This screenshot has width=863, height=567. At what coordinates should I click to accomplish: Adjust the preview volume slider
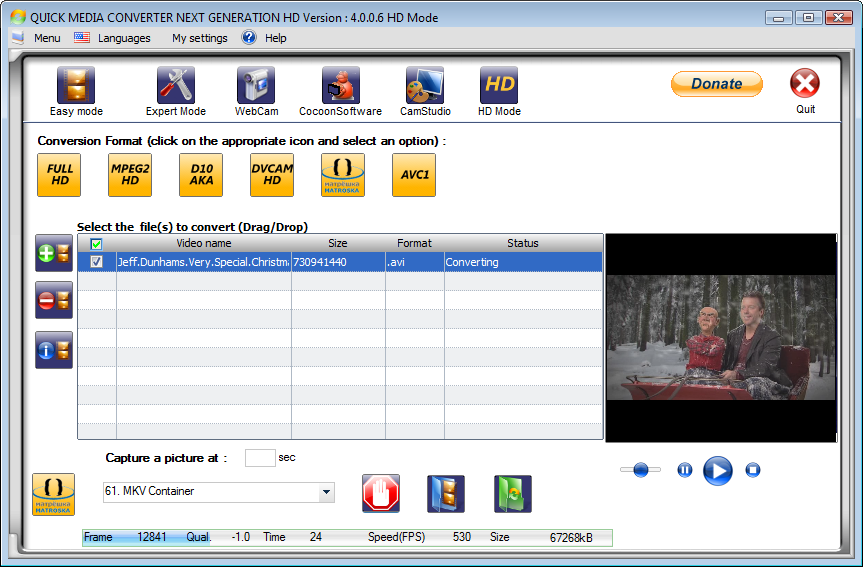tap(640, 470)
